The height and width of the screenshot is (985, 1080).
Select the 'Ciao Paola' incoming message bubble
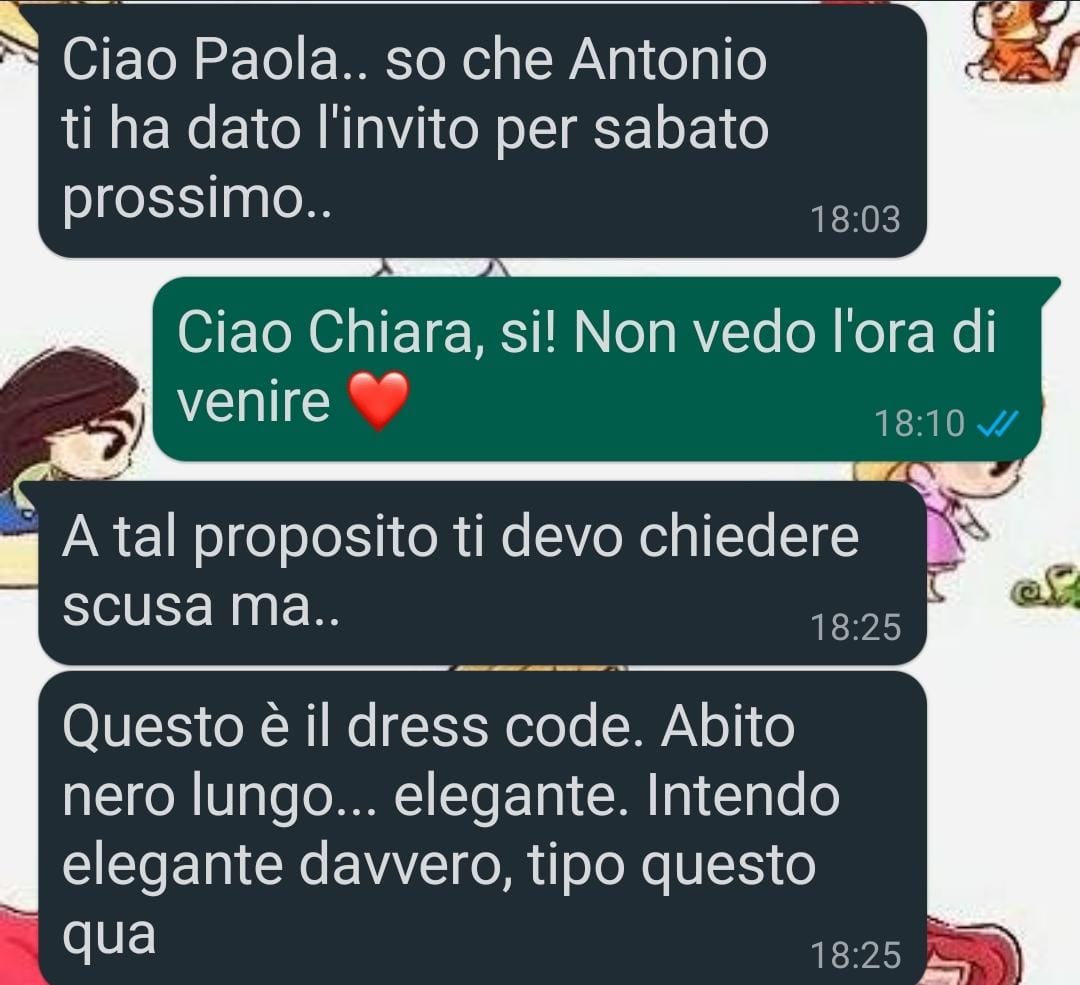pos(482,130)
